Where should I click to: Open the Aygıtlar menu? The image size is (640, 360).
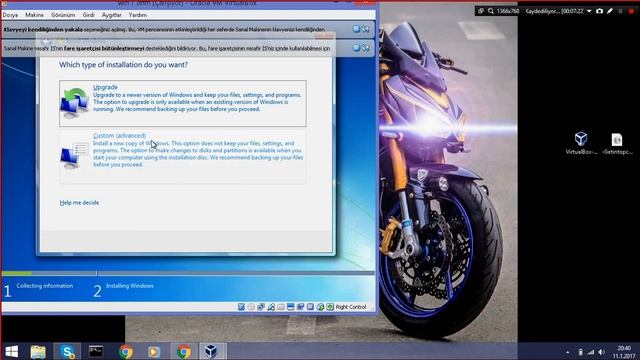tap(111, 15)
